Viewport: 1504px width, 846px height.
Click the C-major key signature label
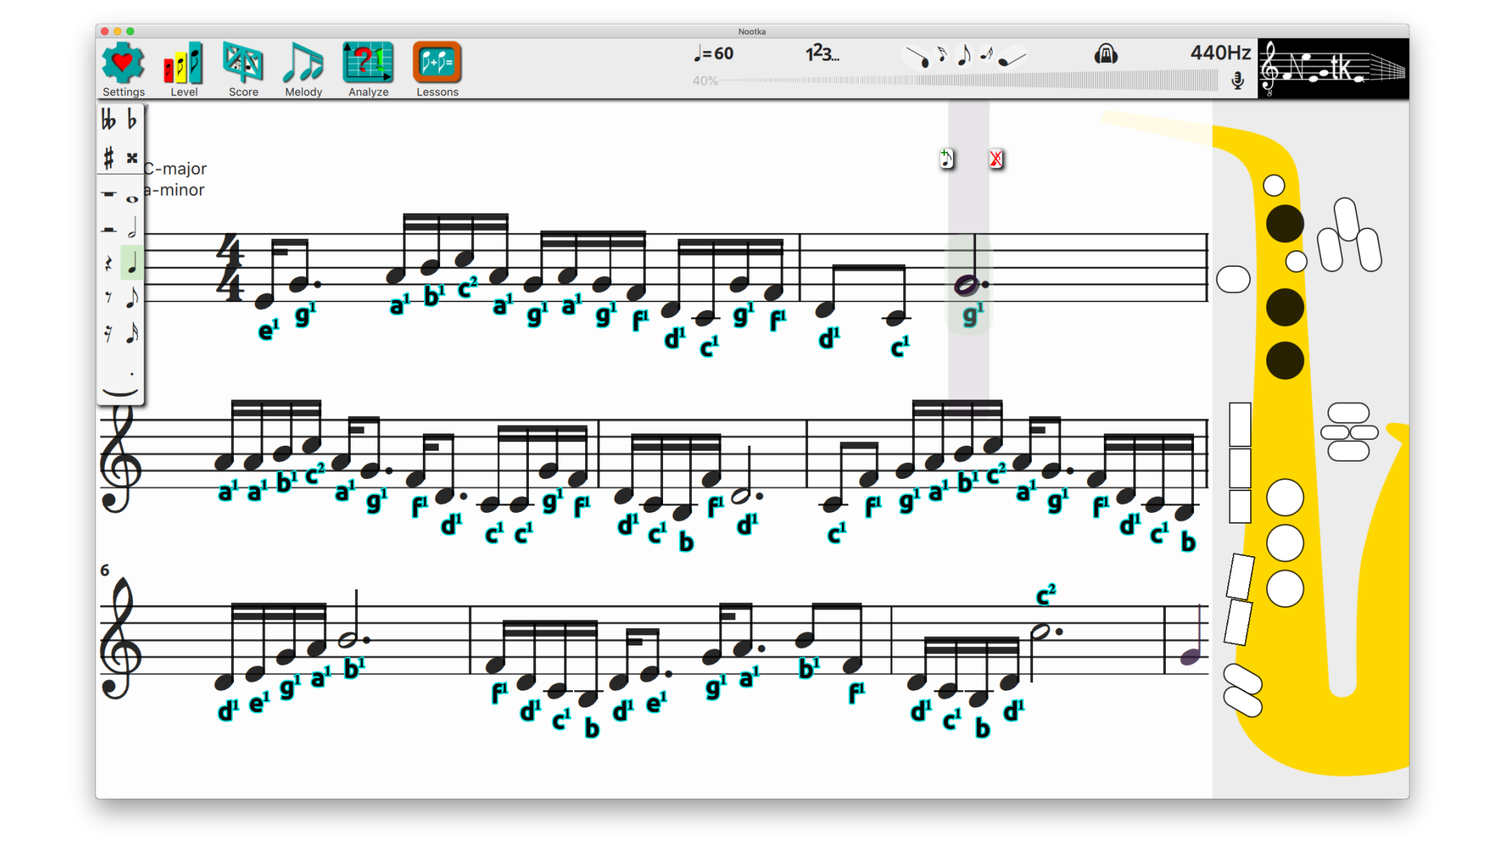point(175,169)
